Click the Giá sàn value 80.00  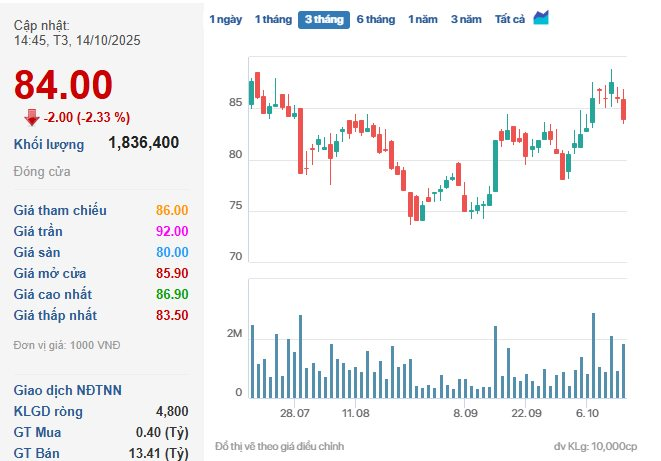[172, 252]
